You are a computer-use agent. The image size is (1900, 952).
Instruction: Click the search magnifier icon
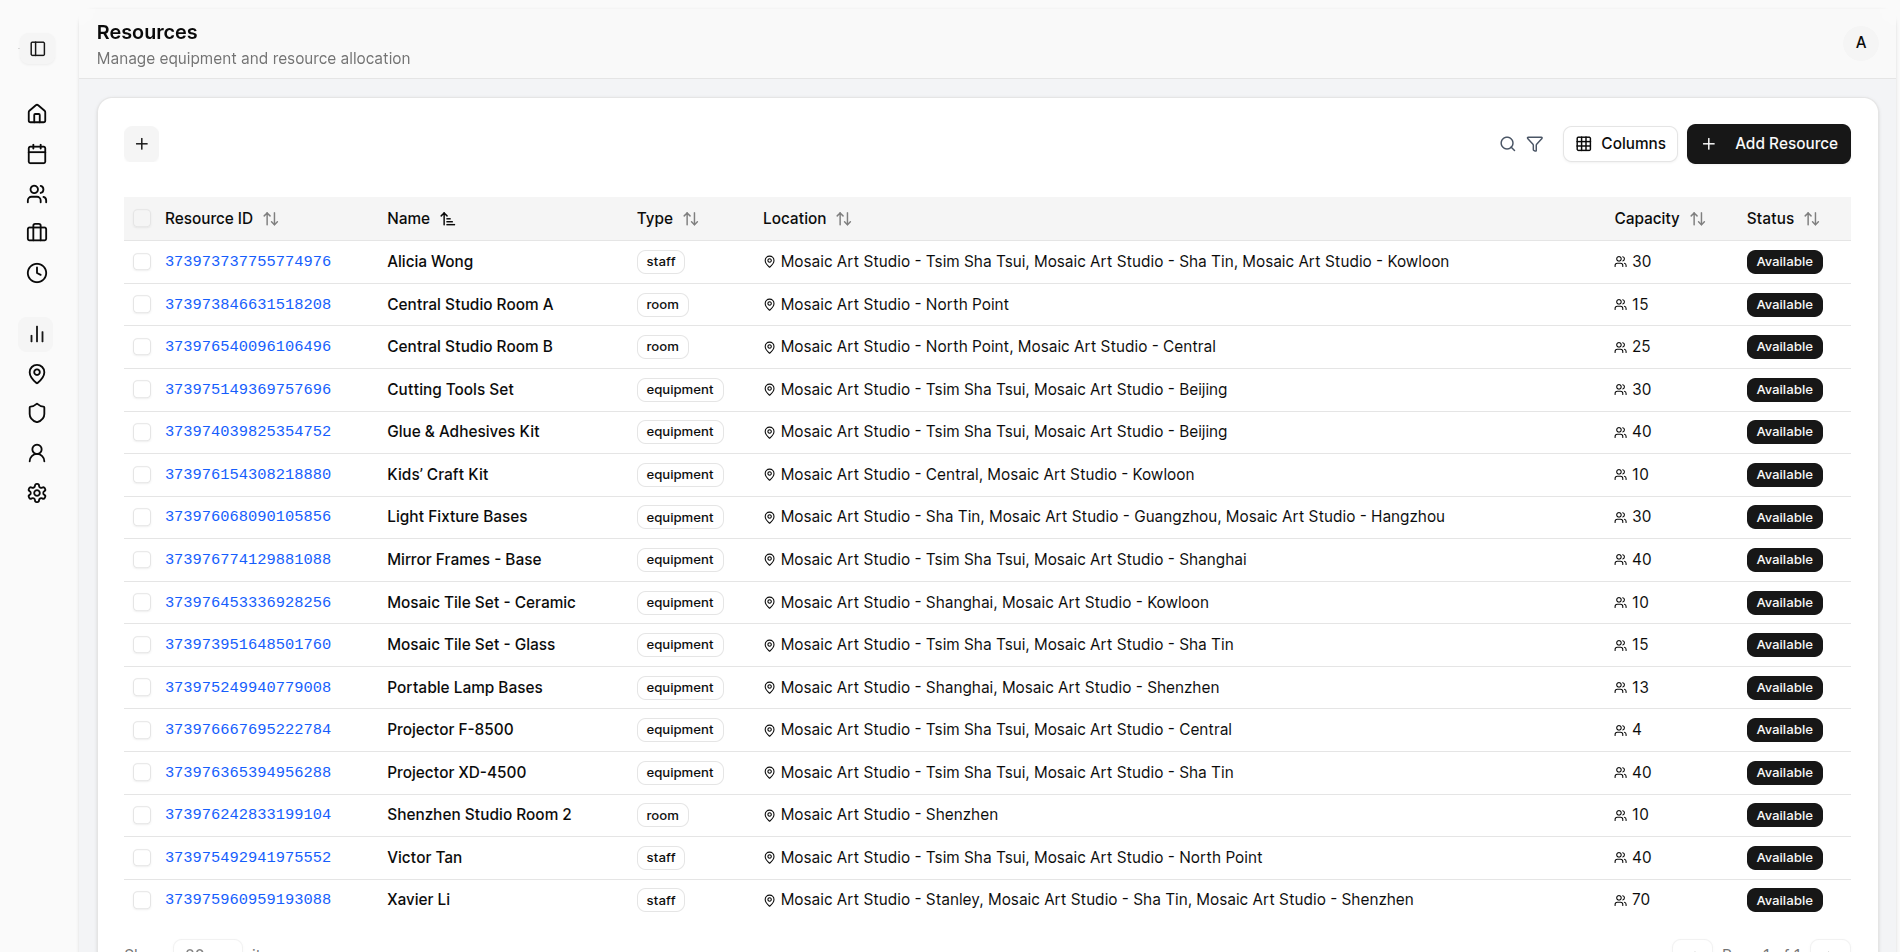1507,144
